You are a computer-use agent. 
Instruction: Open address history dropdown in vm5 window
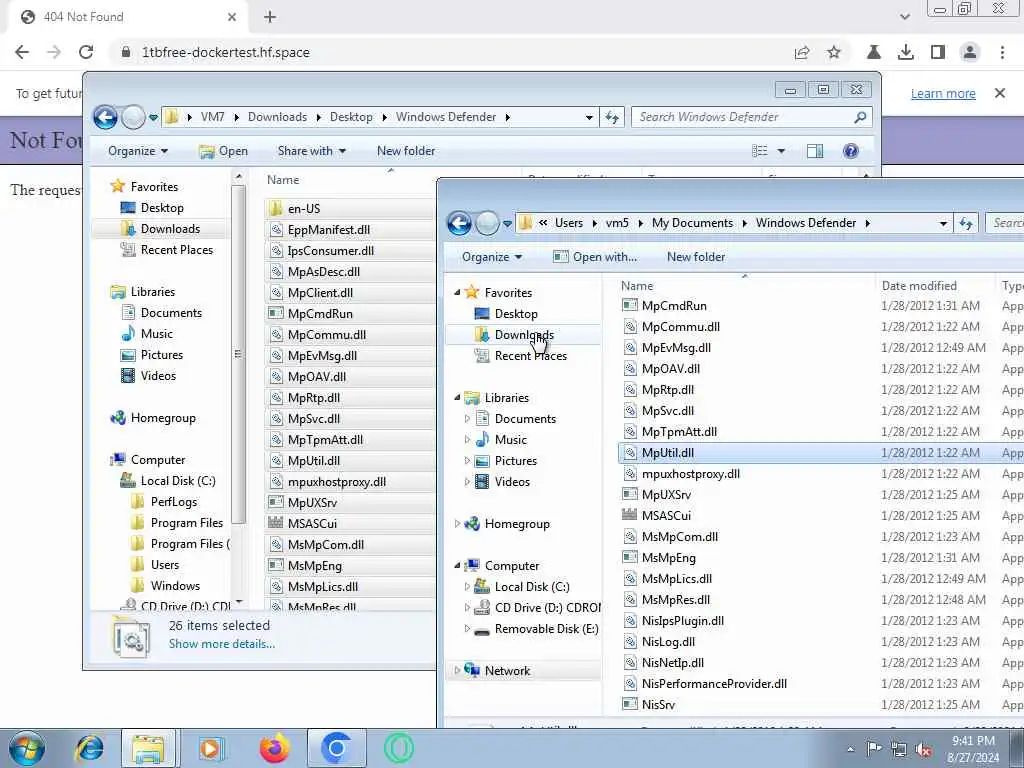click(x=943, y=223)
